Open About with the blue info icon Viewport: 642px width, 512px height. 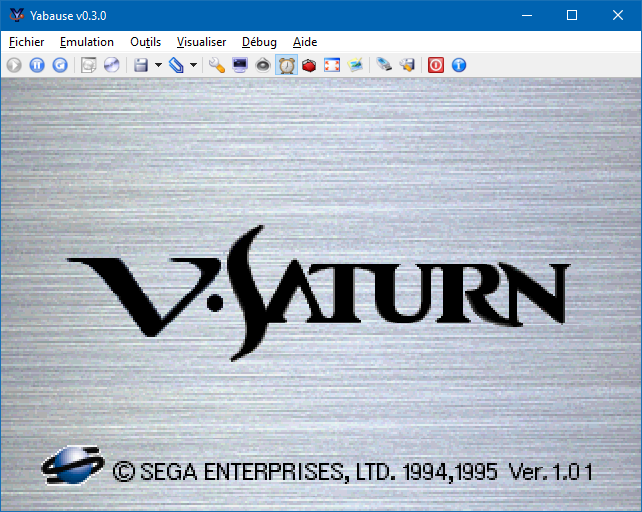[459, 65]
